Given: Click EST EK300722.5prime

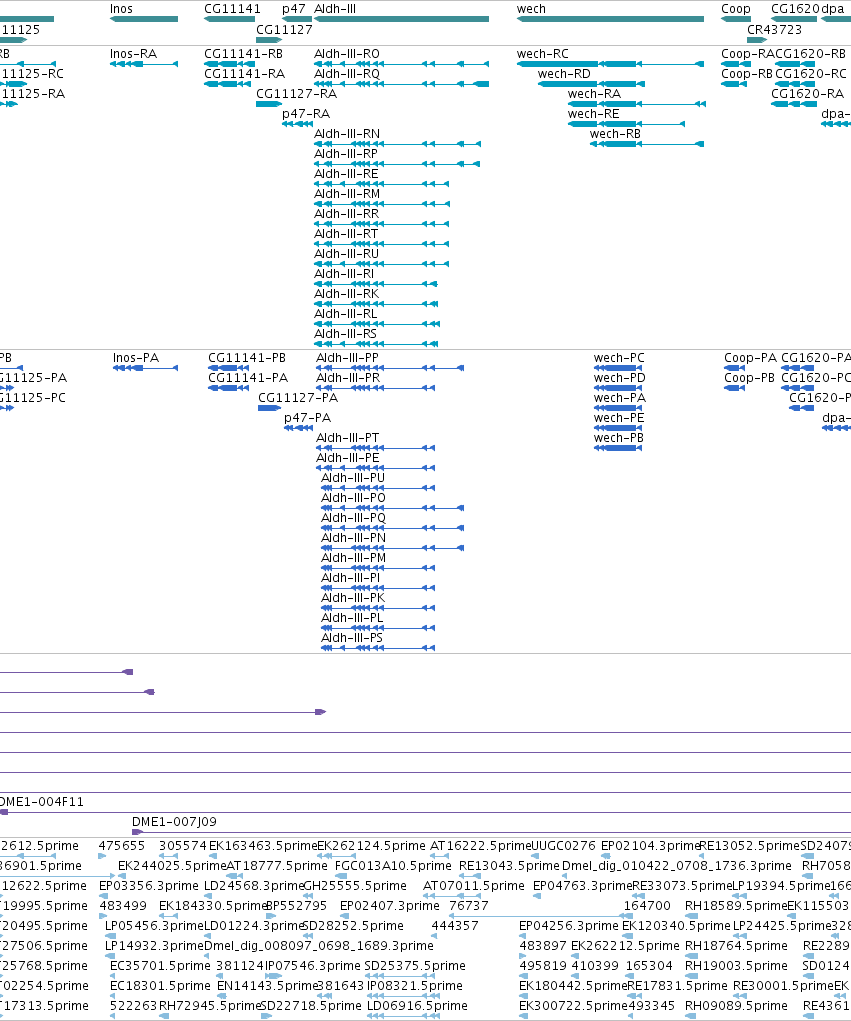Looking at the screenshot, I should coord(573,1006).
